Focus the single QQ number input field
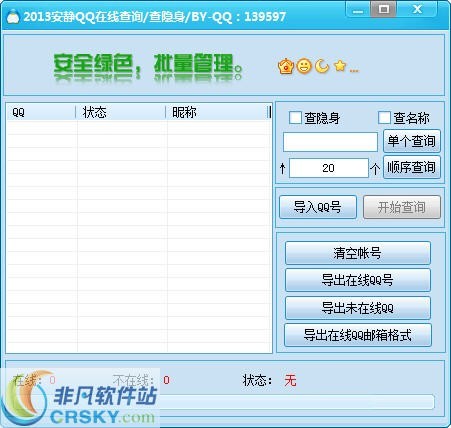This screenshot has height=428, width=451. click(x=330, y=142)
